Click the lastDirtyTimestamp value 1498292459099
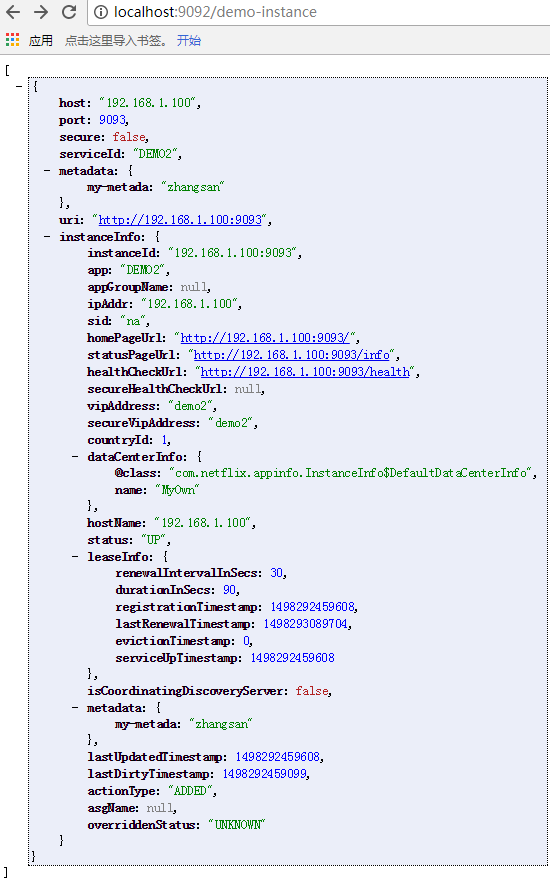Viewport: 550px width, 881px height. coord(265,774)
